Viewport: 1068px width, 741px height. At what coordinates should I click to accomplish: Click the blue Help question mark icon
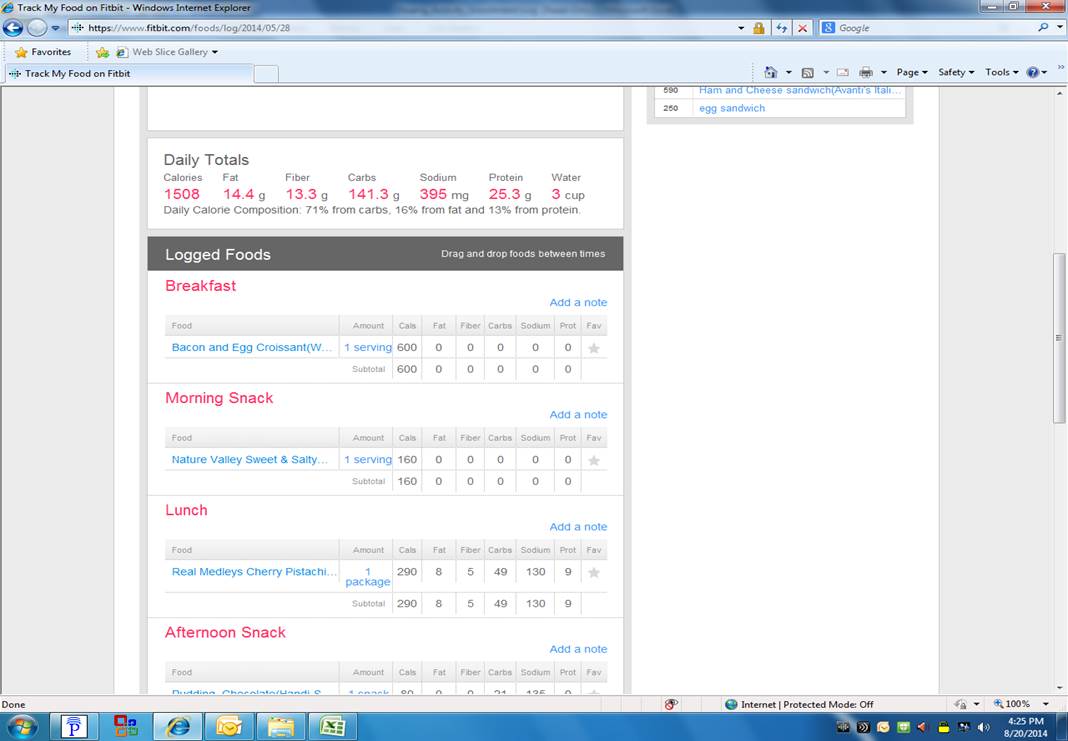point(1033,72)
